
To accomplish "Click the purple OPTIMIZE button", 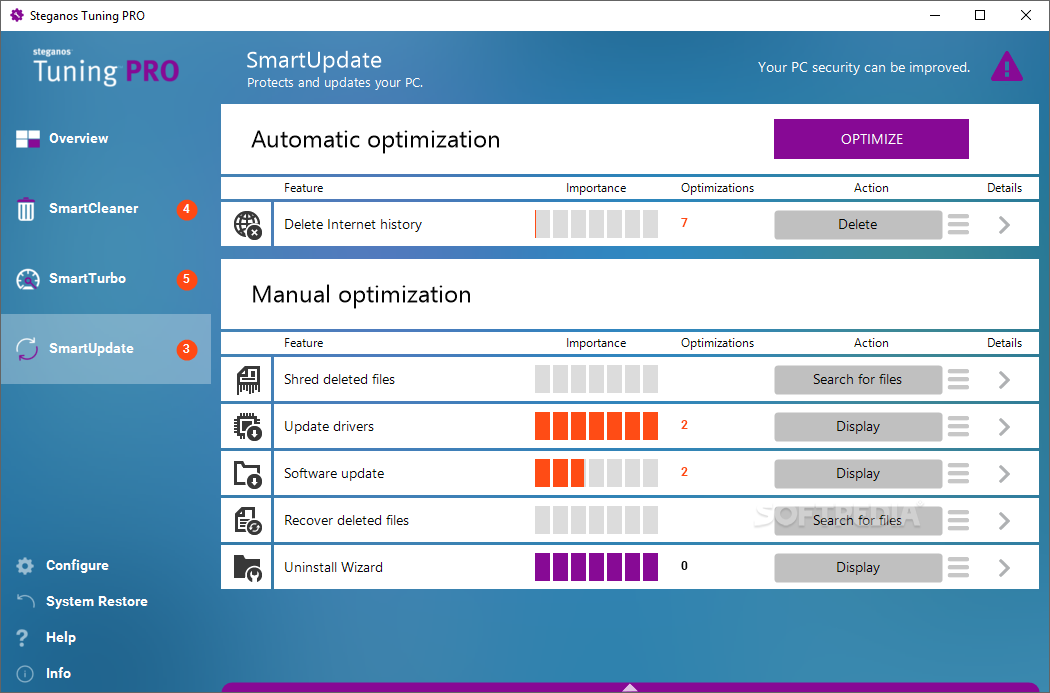I will (x=871, y=139).
